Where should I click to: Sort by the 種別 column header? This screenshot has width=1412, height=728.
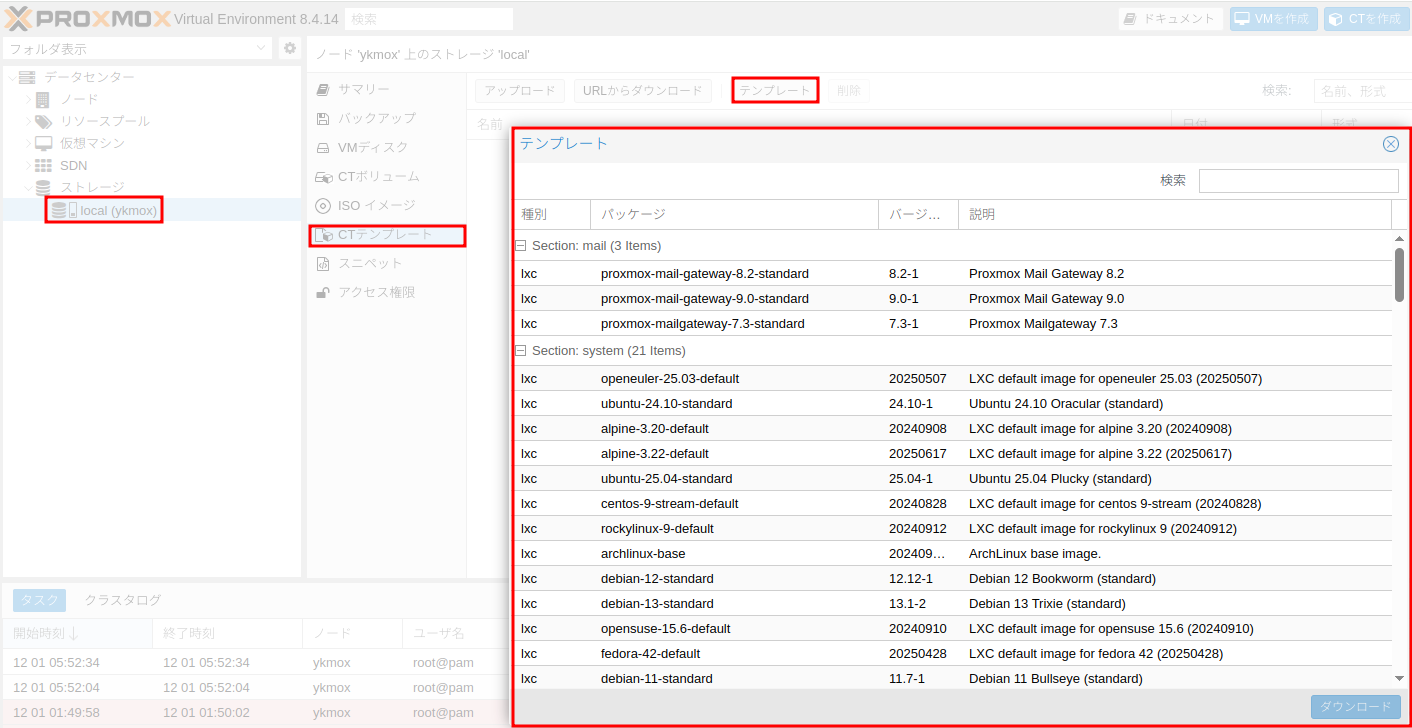552,215
